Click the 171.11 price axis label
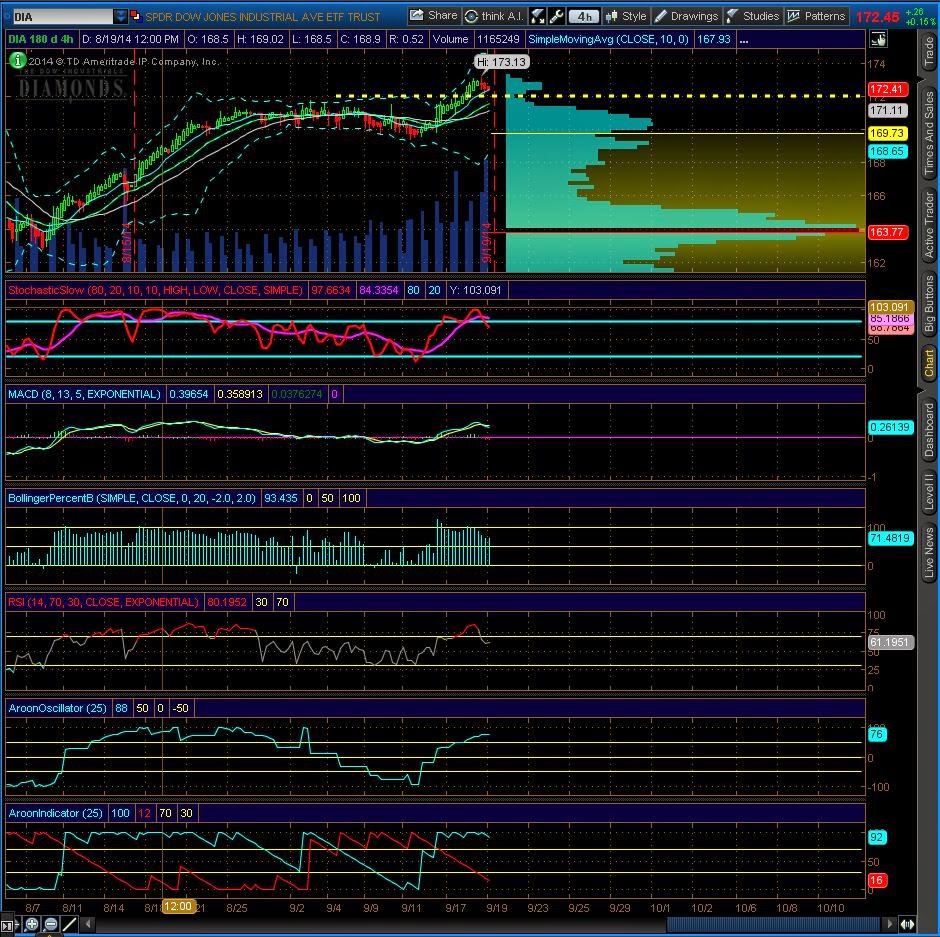 (x=887, y=110)
